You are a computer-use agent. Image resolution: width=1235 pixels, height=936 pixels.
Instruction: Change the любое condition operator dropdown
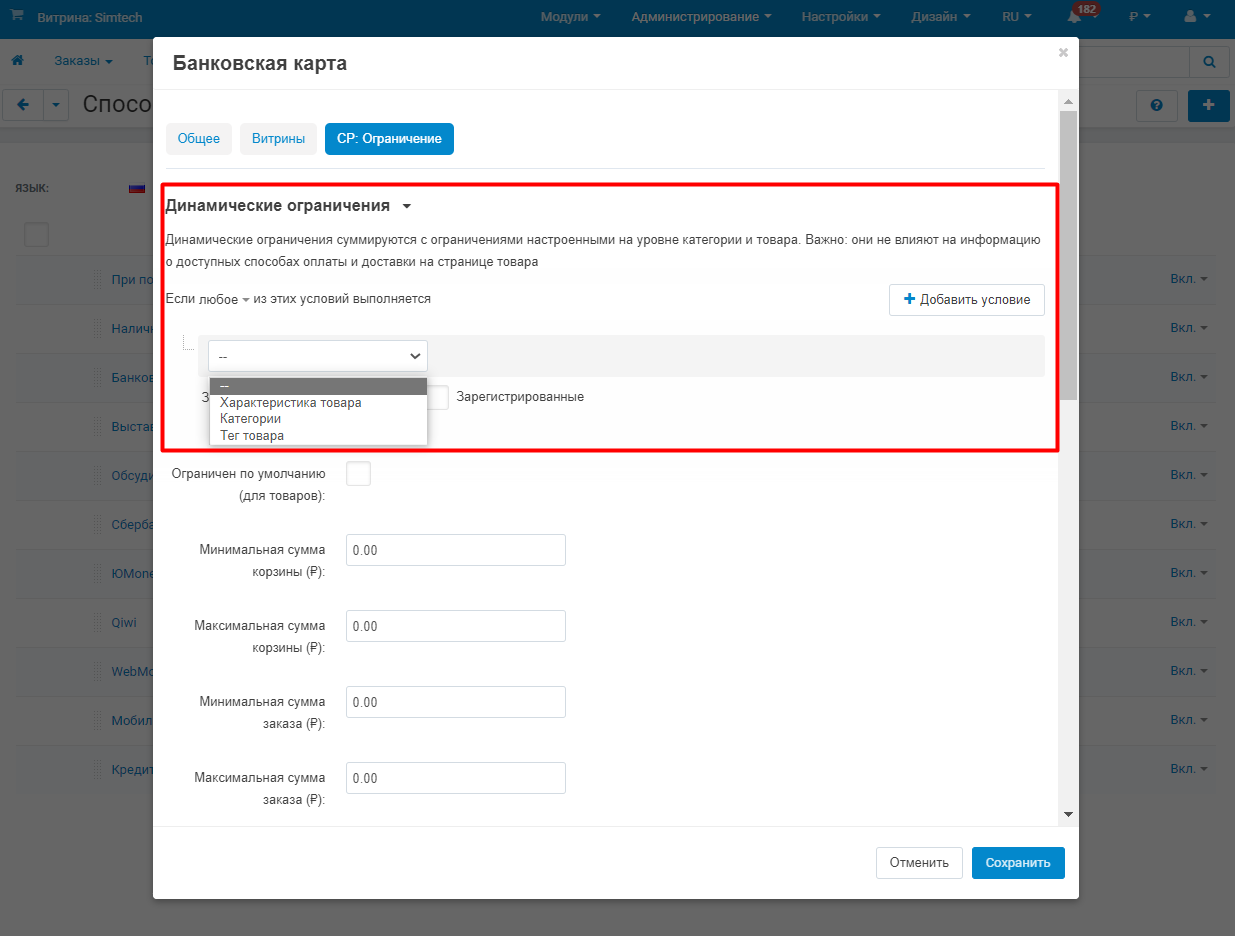[225, 299]
